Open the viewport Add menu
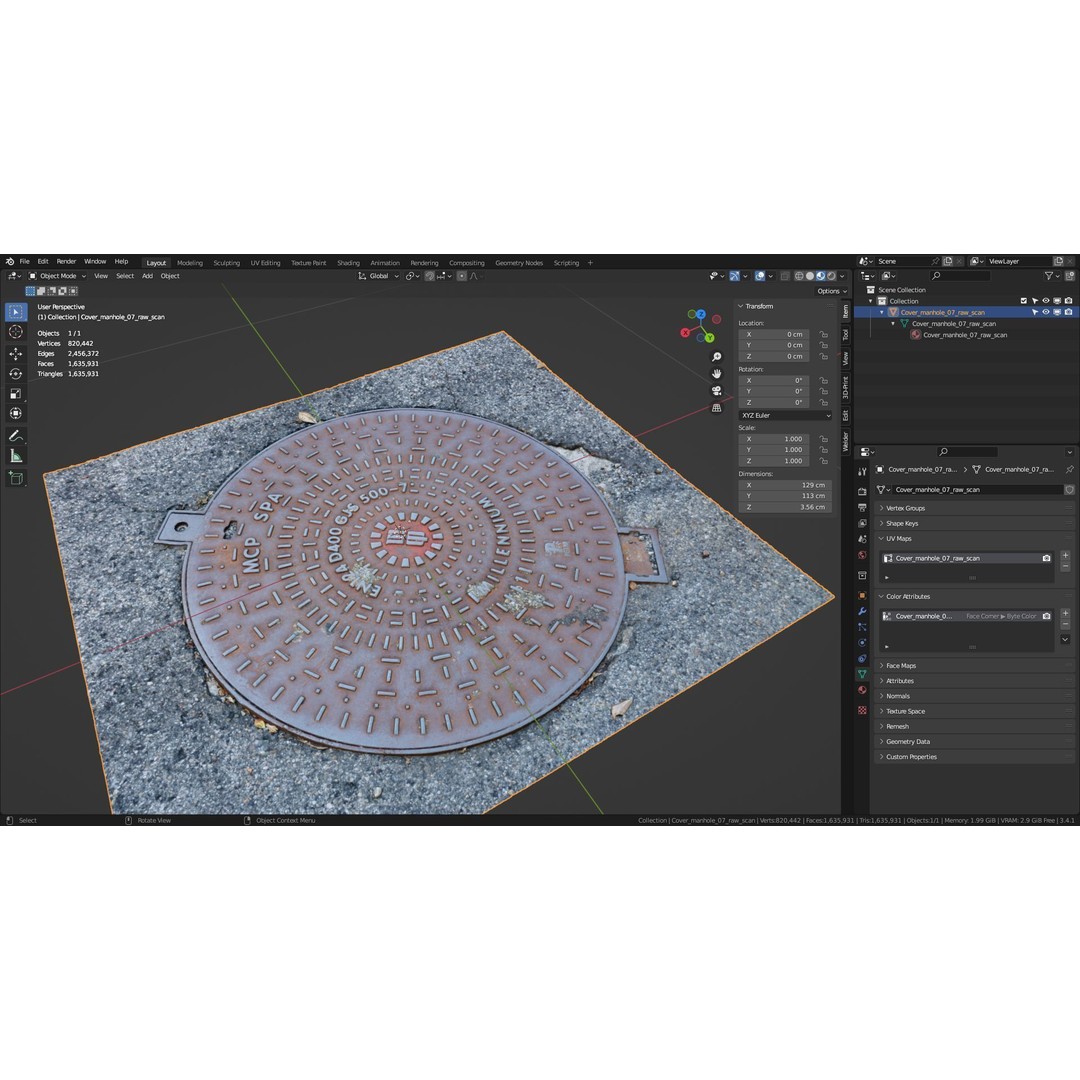 point(147,276)
